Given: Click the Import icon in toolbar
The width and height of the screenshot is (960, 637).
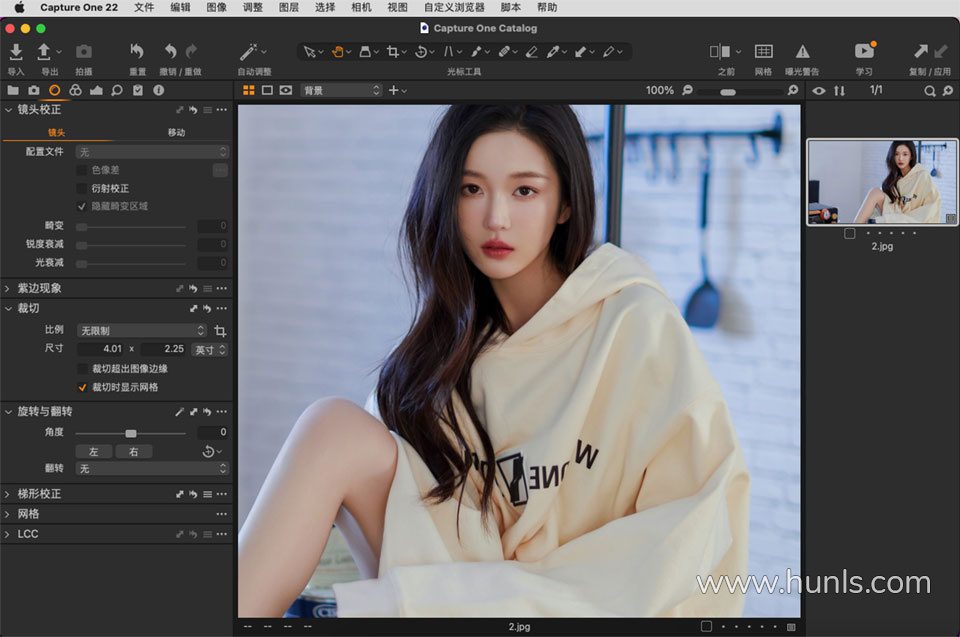Looking at the screenshot, I should click(x=16, y=52).
